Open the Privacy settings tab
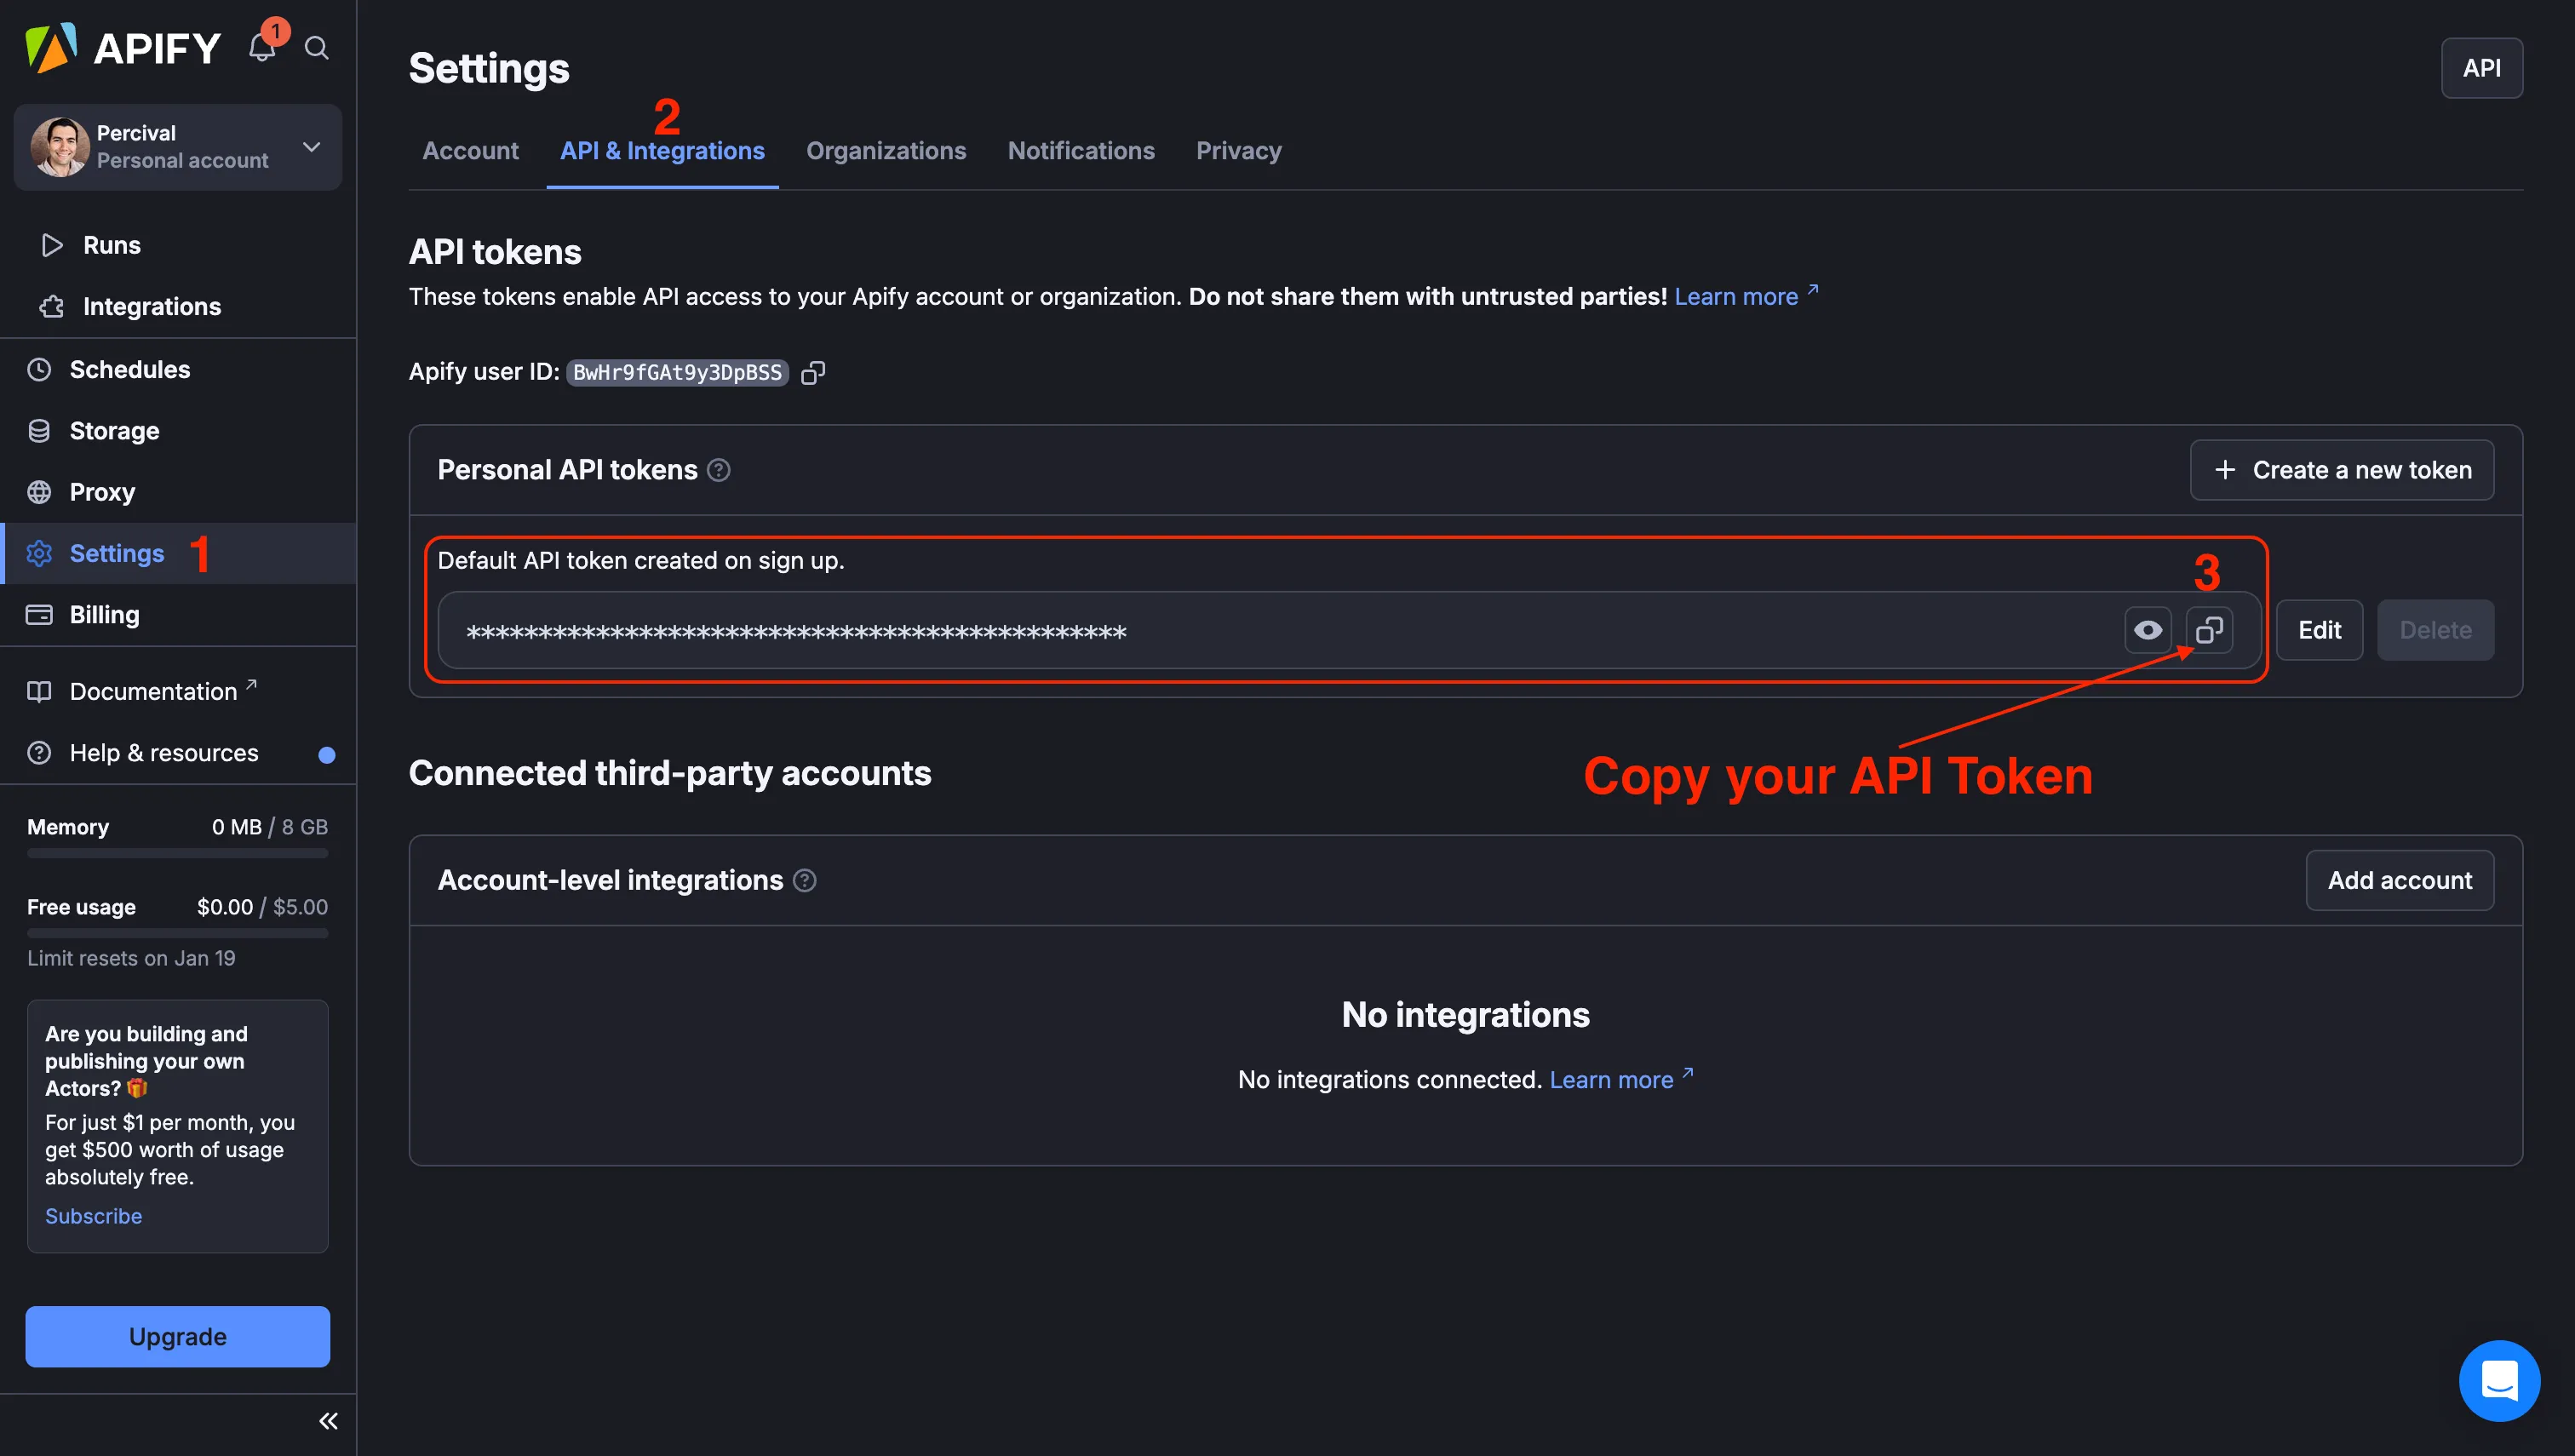 (x=1239, y=150)
